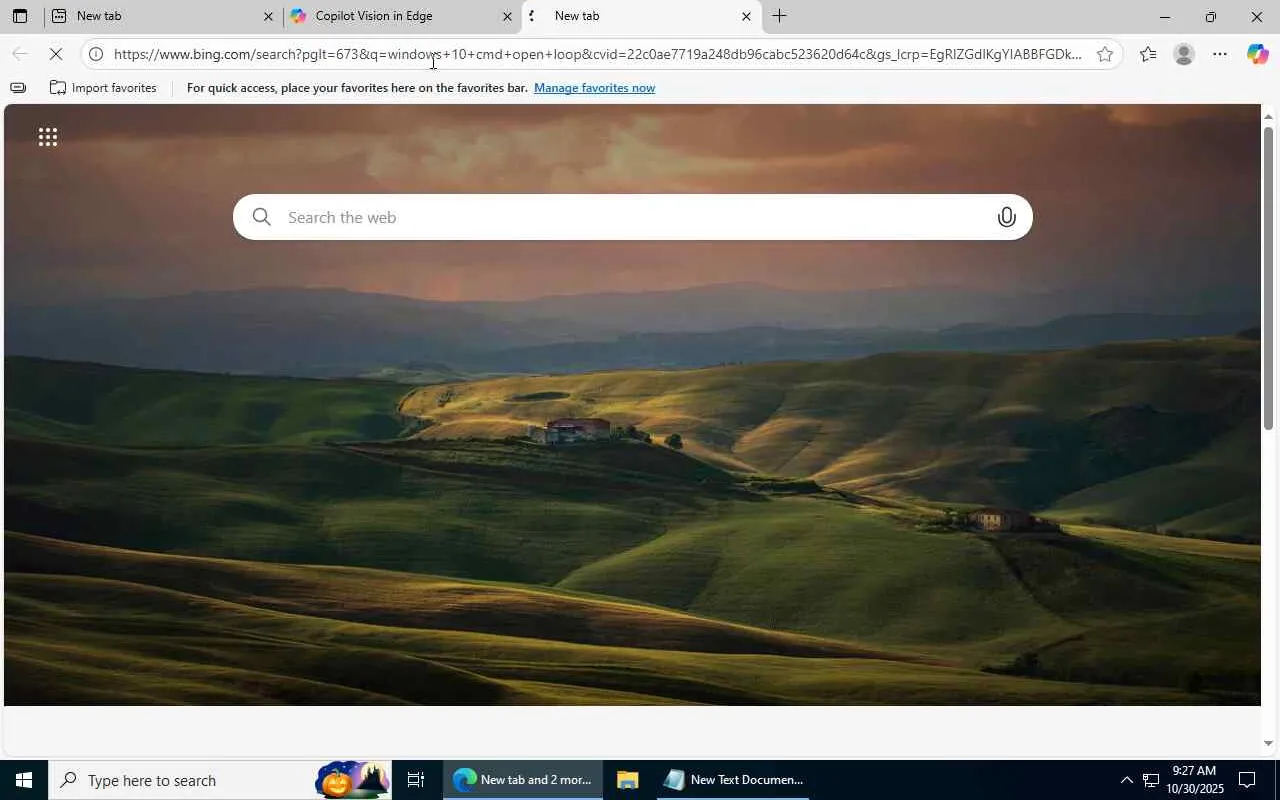This screenshot has width=1280, height=800.
Task: Click the scrollbar down arrow
Action: [1268, 743]
